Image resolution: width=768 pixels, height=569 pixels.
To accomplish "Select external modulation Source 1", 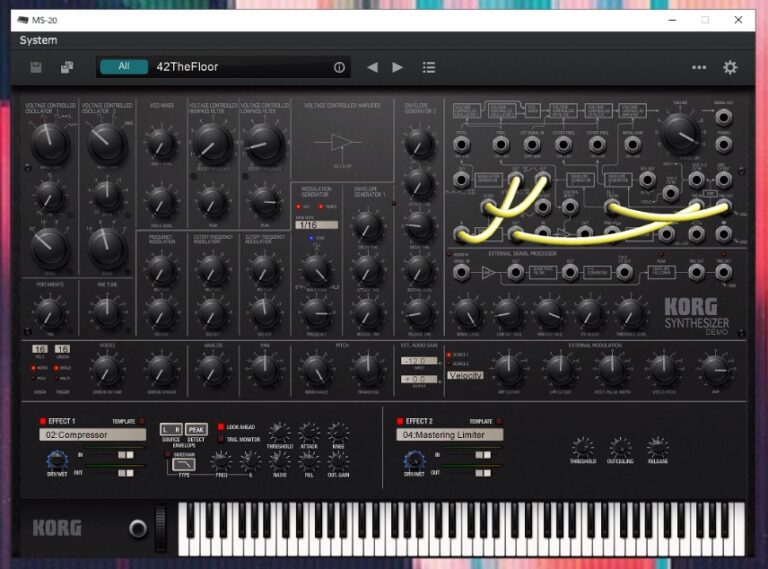I will [449, 355].
